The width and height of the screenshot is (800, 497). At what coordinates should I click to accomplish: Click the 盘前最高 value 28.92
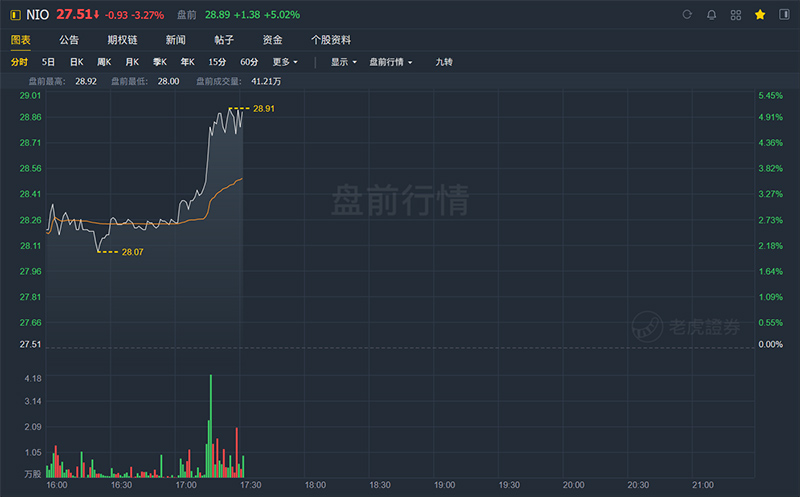click(x=86, y=82)
